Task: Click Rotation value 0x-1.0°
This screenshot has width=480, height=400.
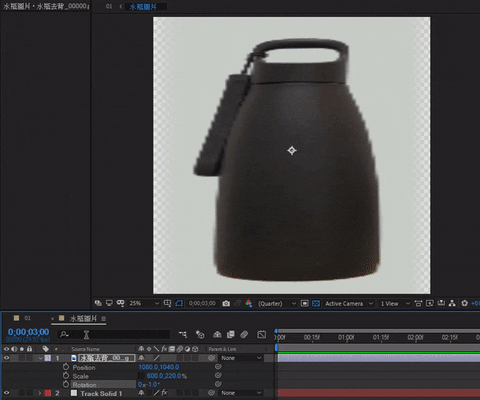Action: 148,385
